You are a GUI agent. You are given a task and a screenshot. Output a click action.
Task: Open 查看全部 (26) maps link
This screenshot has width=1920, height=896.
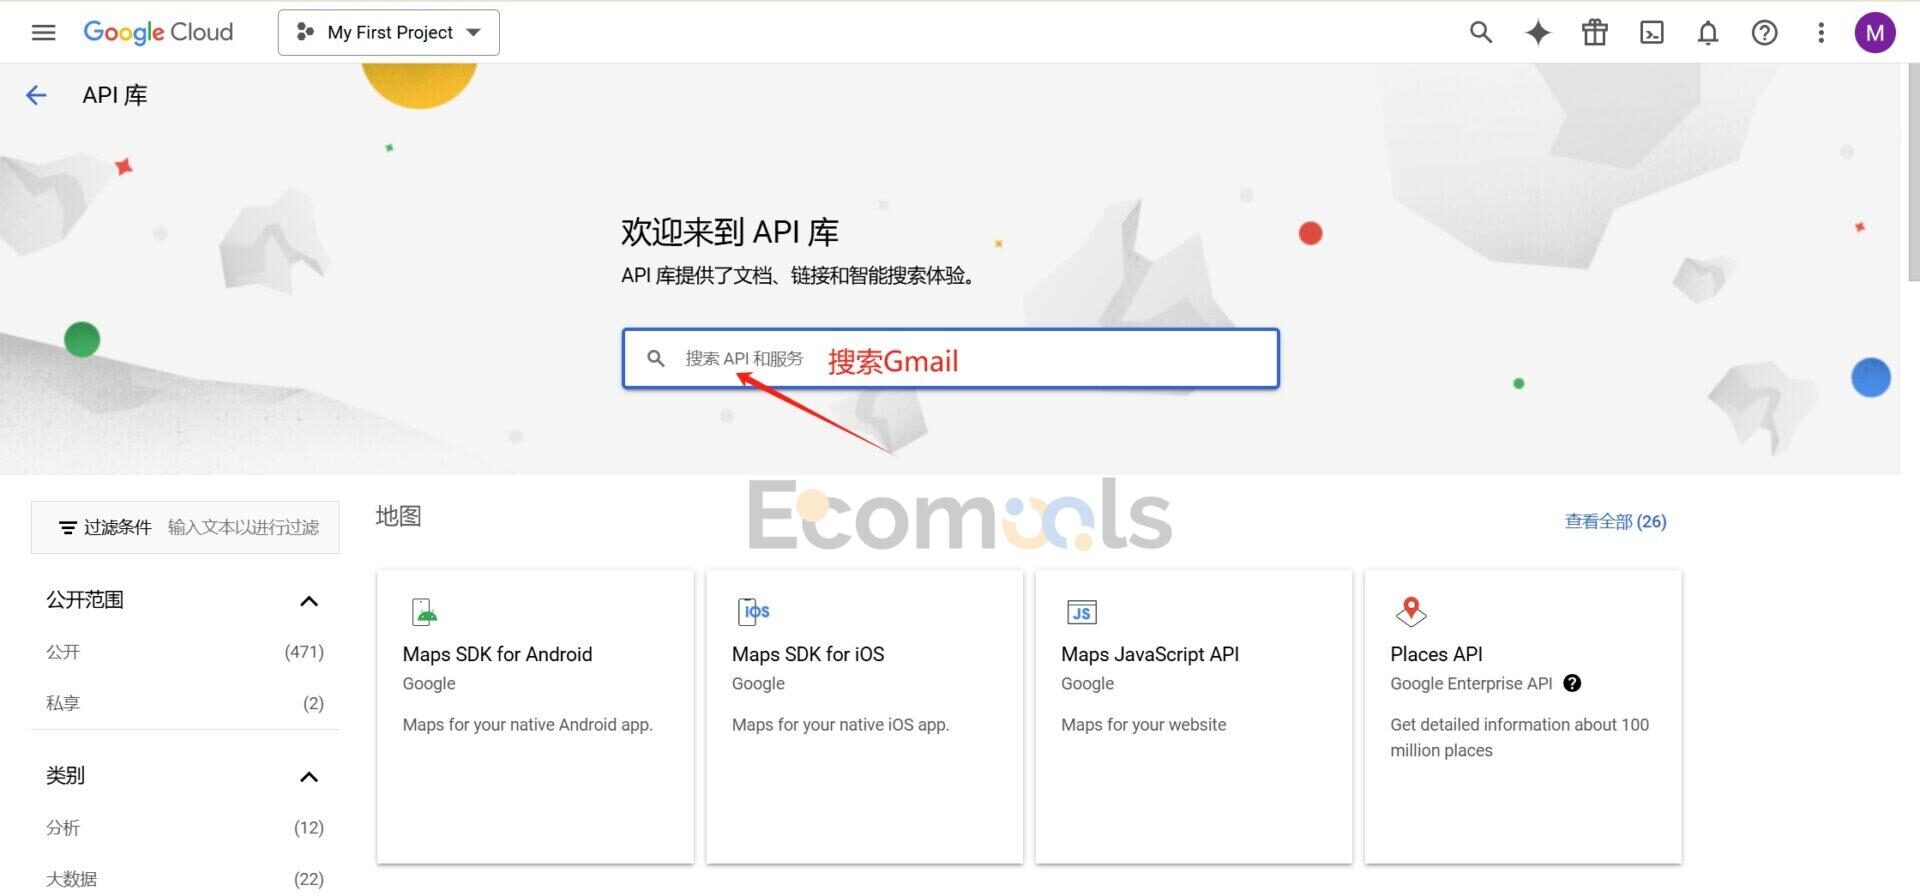pos(1615,521)
